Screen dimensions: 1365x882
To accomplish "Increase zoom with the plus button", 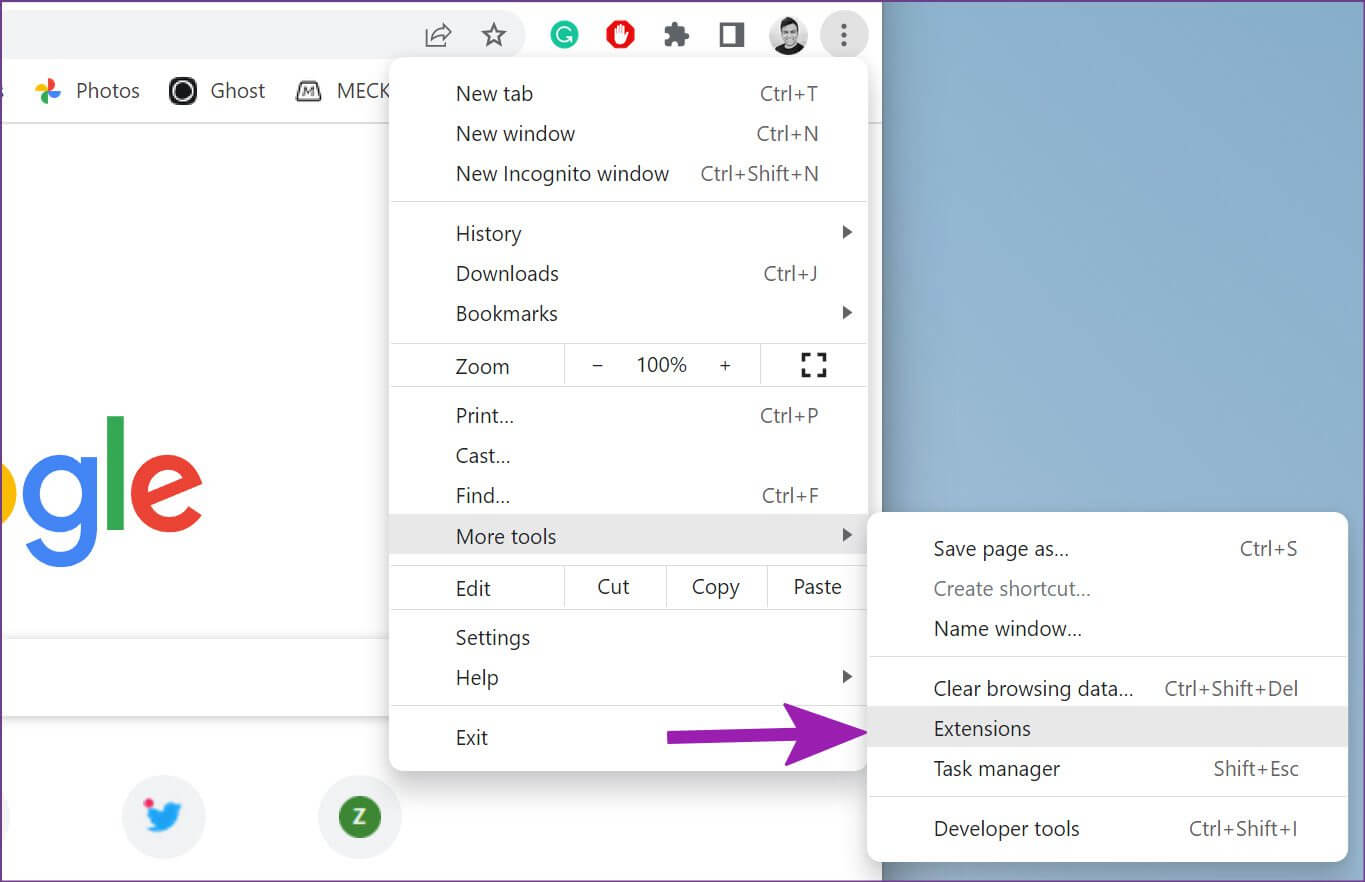I will click(x=725, y=366).
